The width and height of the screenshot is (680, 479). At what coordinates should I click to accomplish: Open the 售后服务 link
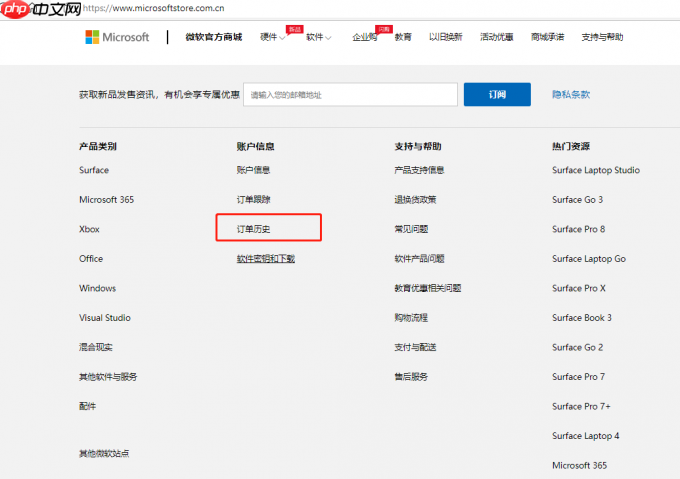coord(411,377)
